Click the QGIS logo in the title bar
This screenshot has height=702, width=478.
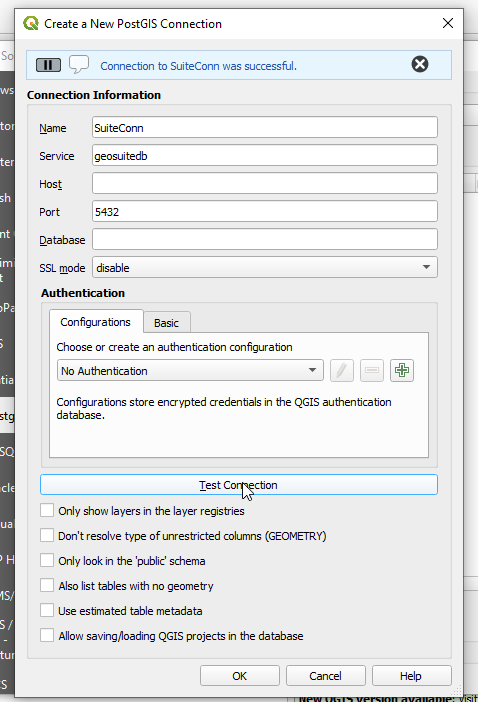click(x=31, y=23)
